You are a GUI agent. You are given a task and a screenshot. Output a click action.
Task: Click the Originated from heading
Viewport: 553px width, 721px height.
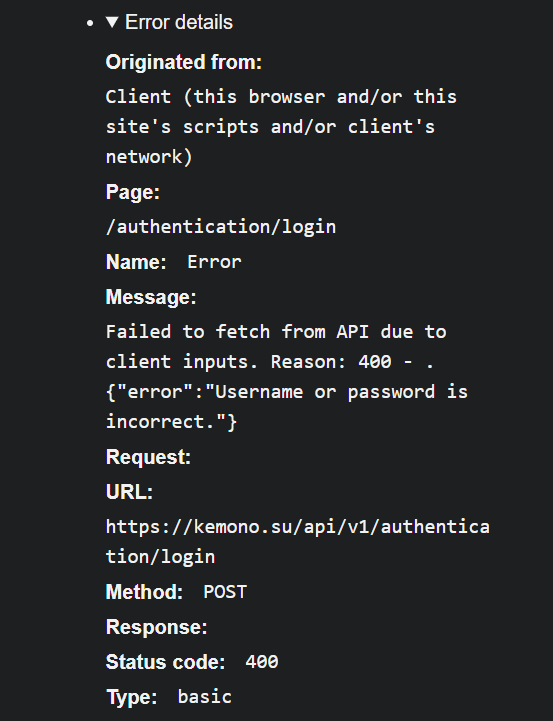pyautogui.click(x=184, y=62)
